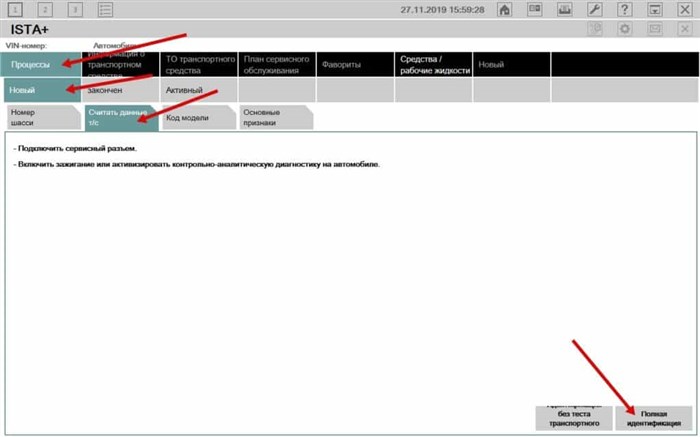The image size is (700, 437).
Task: Open ТО транспортного средства tab
Action: pyautogui.click(x=199, y=65)
